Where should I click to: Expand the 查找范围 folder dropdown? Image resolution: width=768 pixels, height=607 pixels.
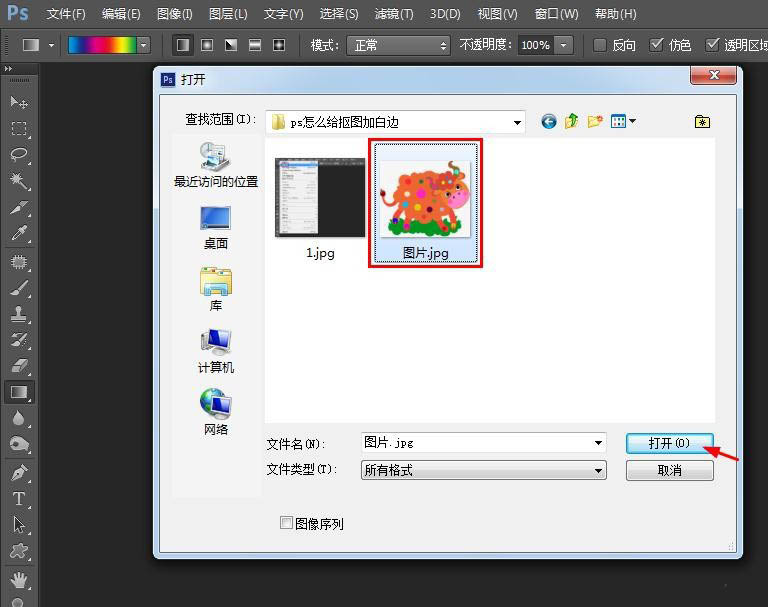[517, 122]
